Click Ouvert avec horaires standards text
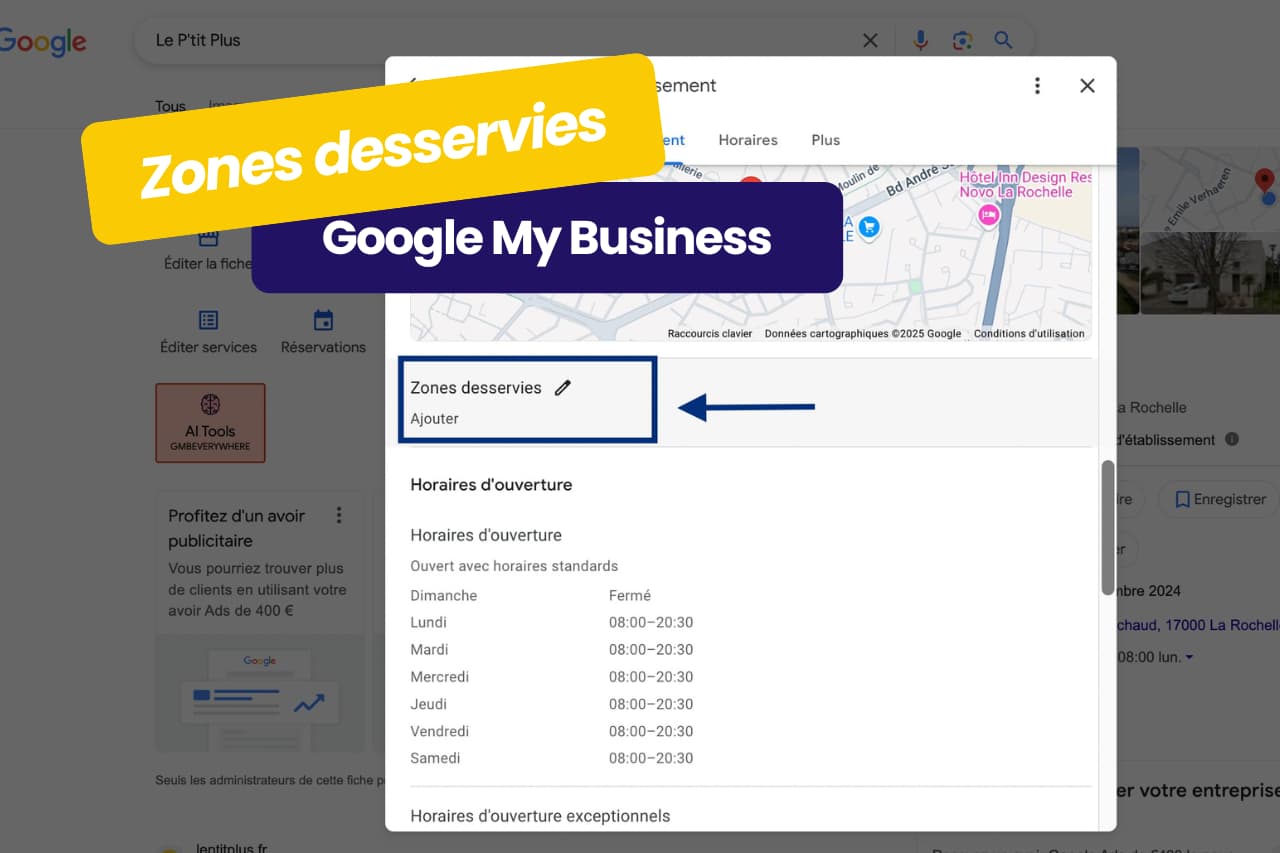 514,566
